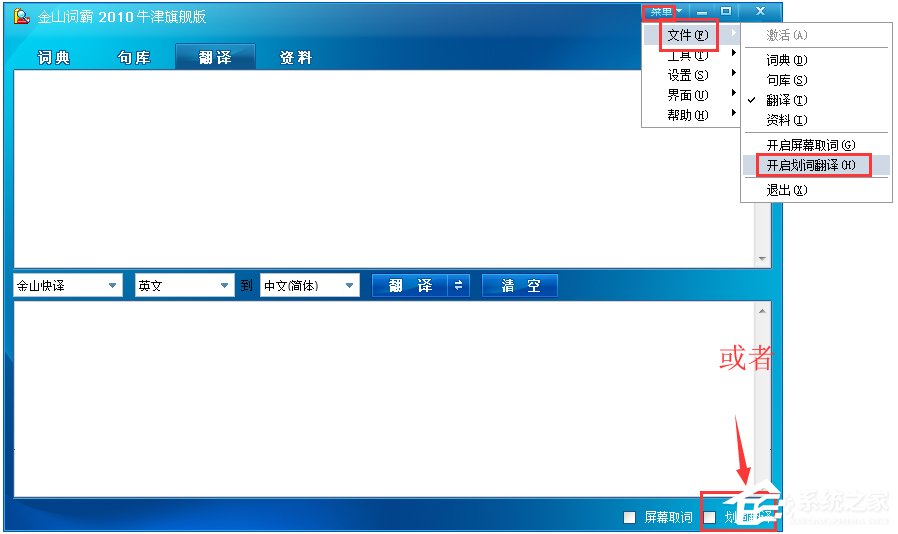This screenshot has height=534, width=898.
Task: Click the upper text area scroll down arrow
Action: pyautogui.click(x=762, y=259)
